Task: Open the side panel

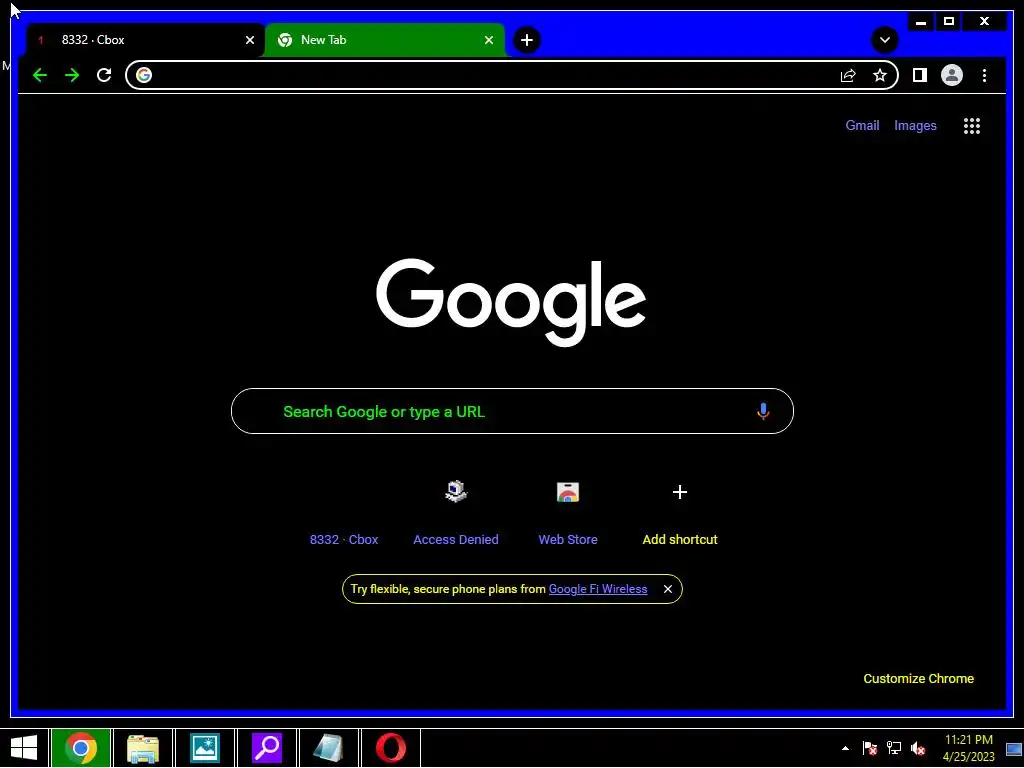Action: 920,75
